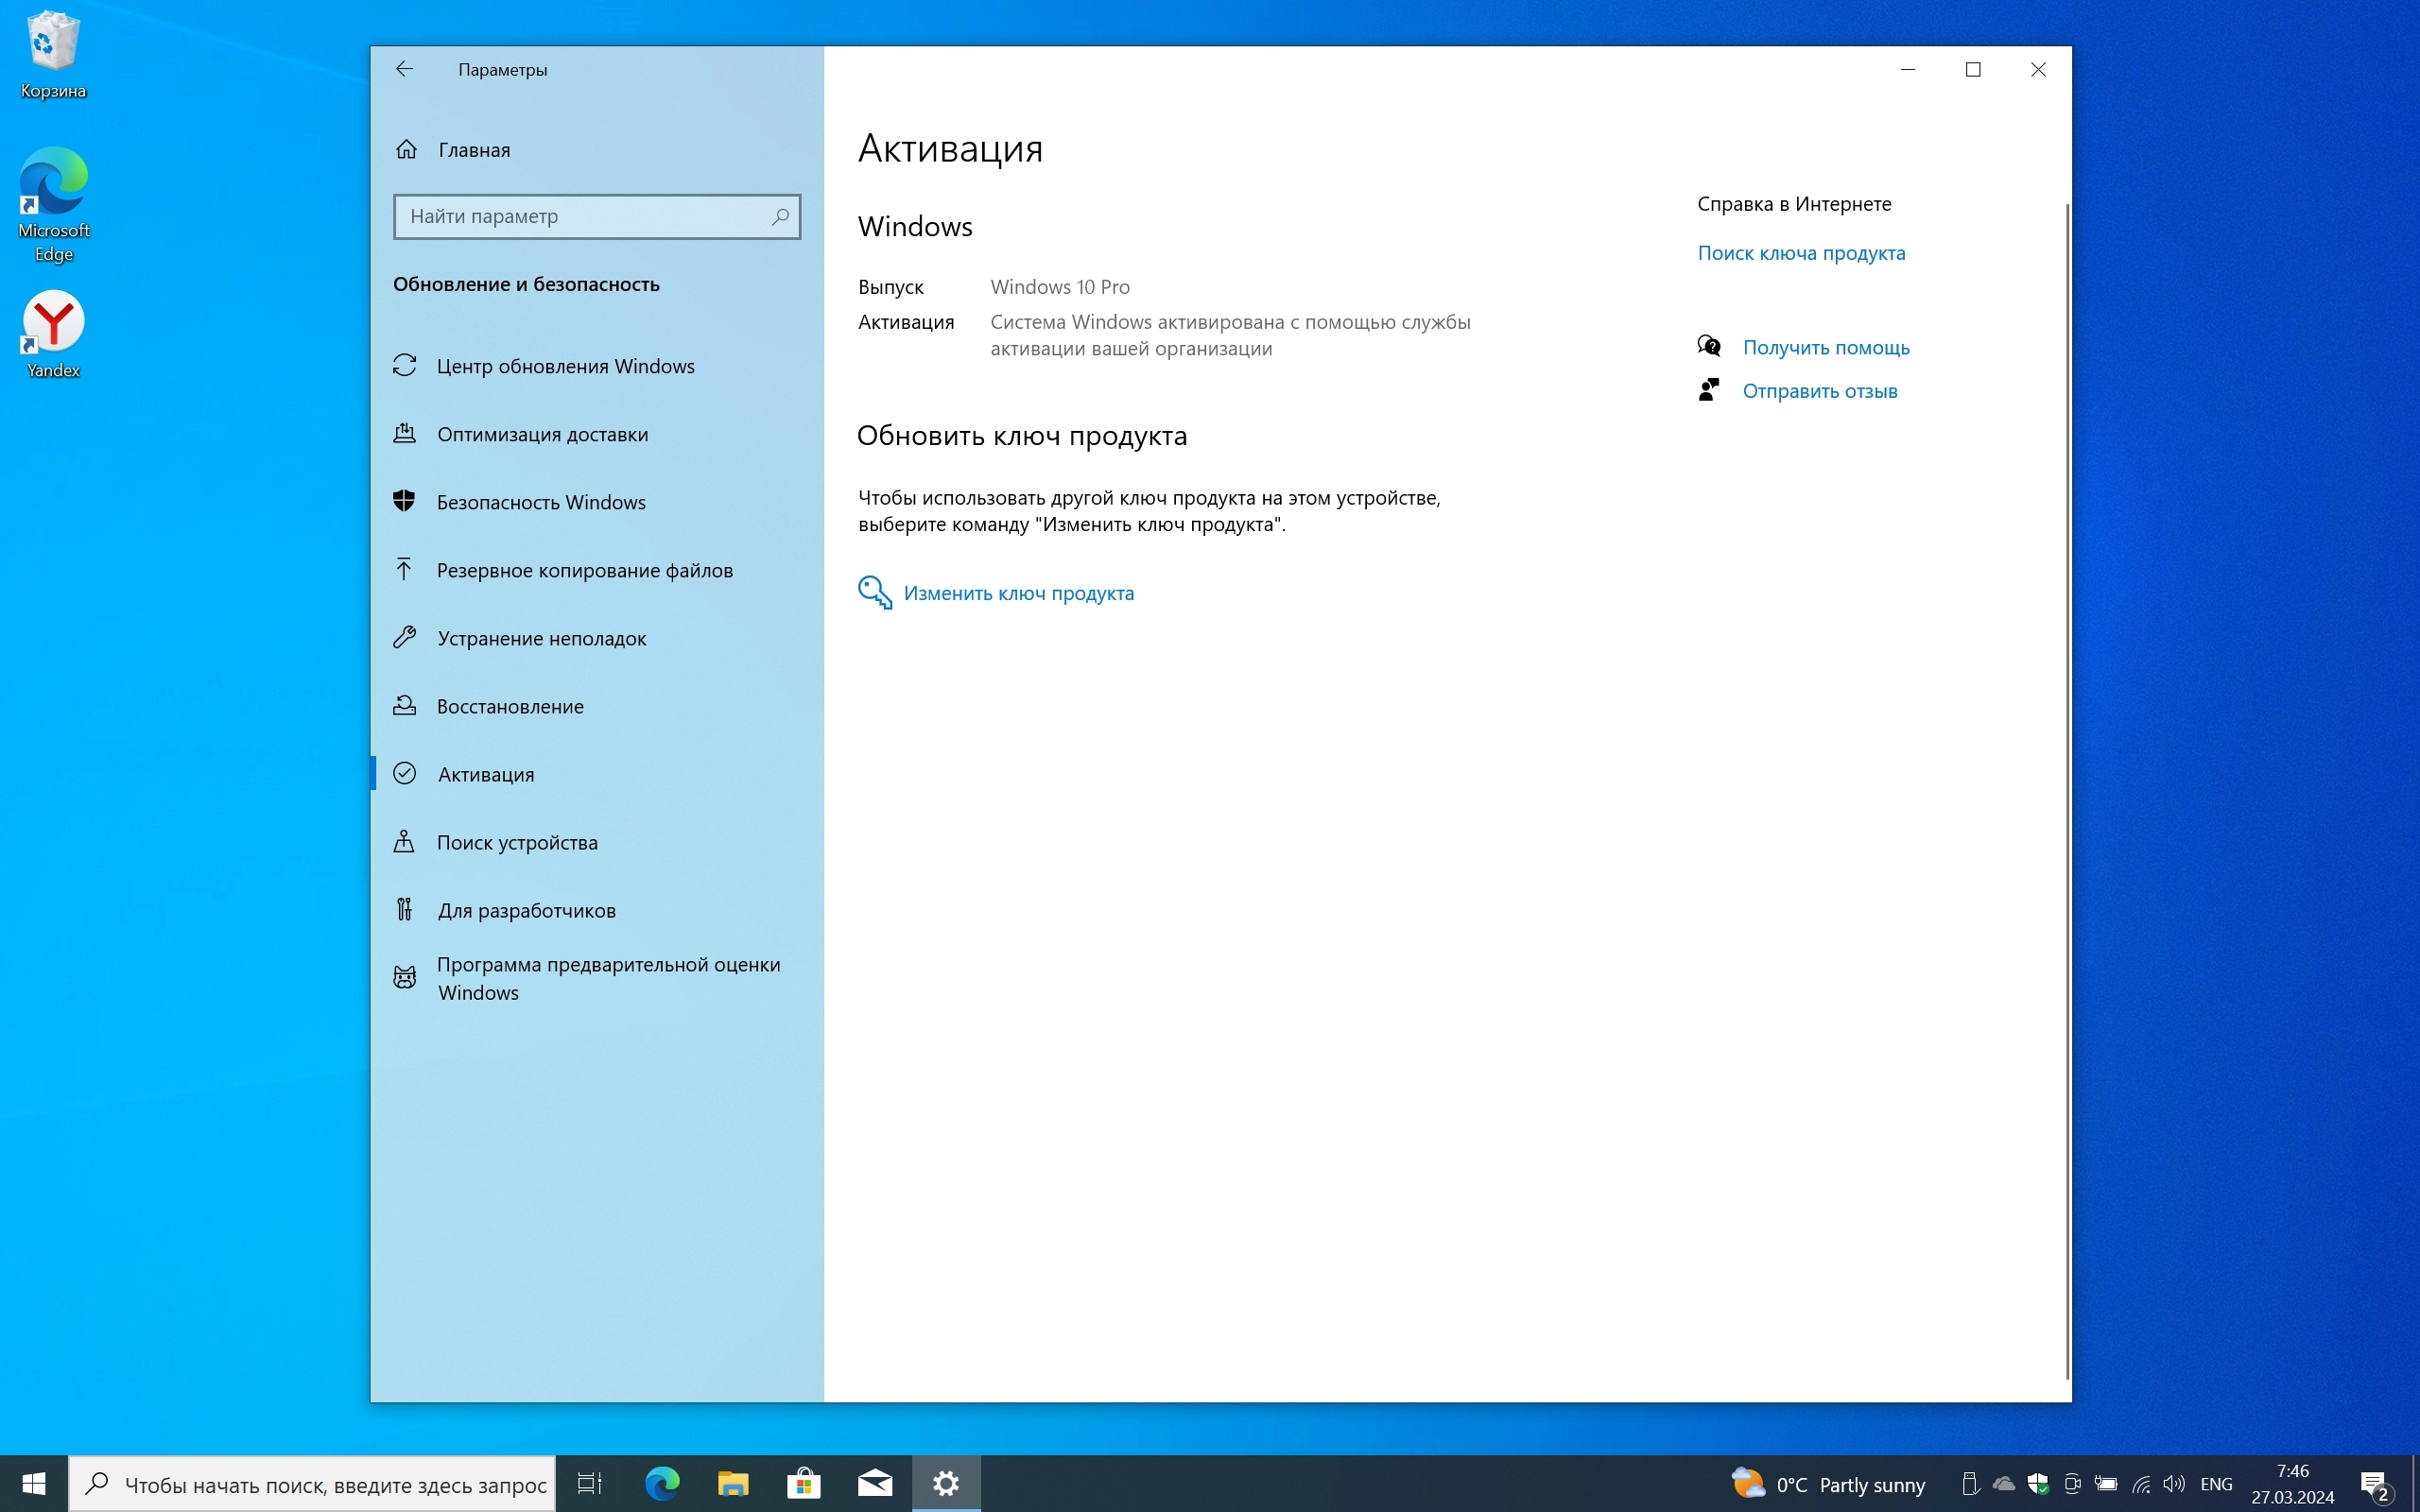Open Программа предварительной оценки Windows
The width and height of the screenshot is (2420, 1512).
[607, 978]
